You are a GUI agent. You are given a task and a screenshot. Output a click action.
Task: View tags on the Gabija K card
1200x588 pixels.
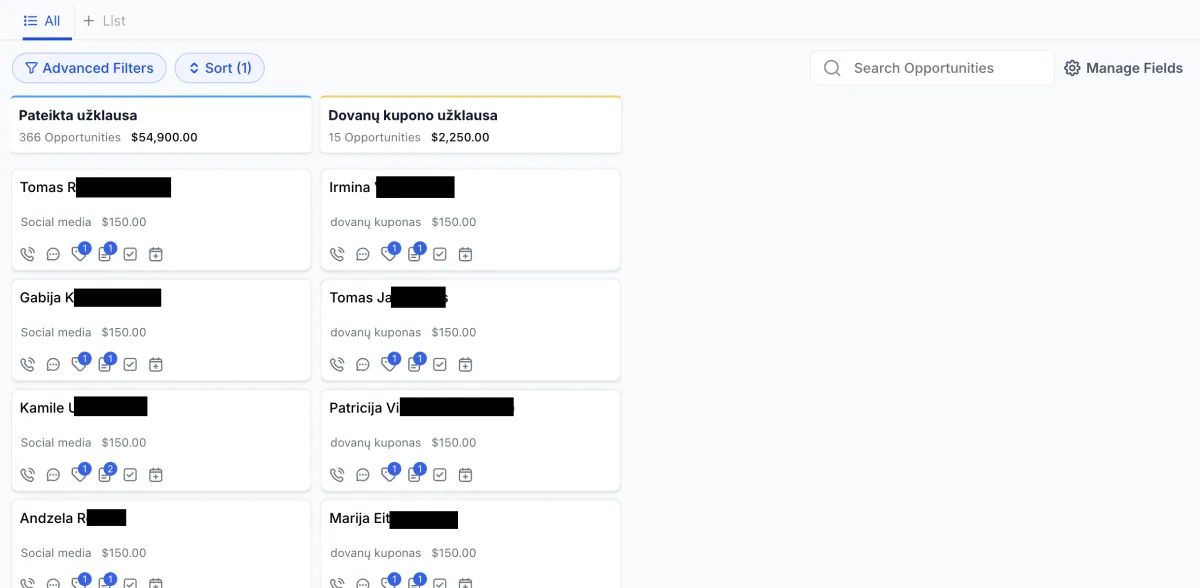coord(80,363)
